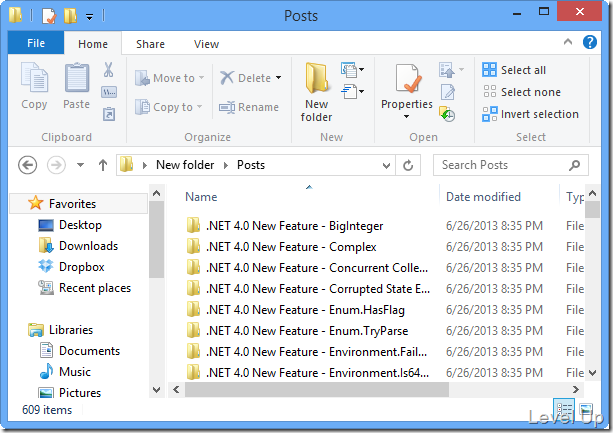This screenshot has width=613, height=433.
Task: Switch to the Share tab
Action: [x=150, y=44]
